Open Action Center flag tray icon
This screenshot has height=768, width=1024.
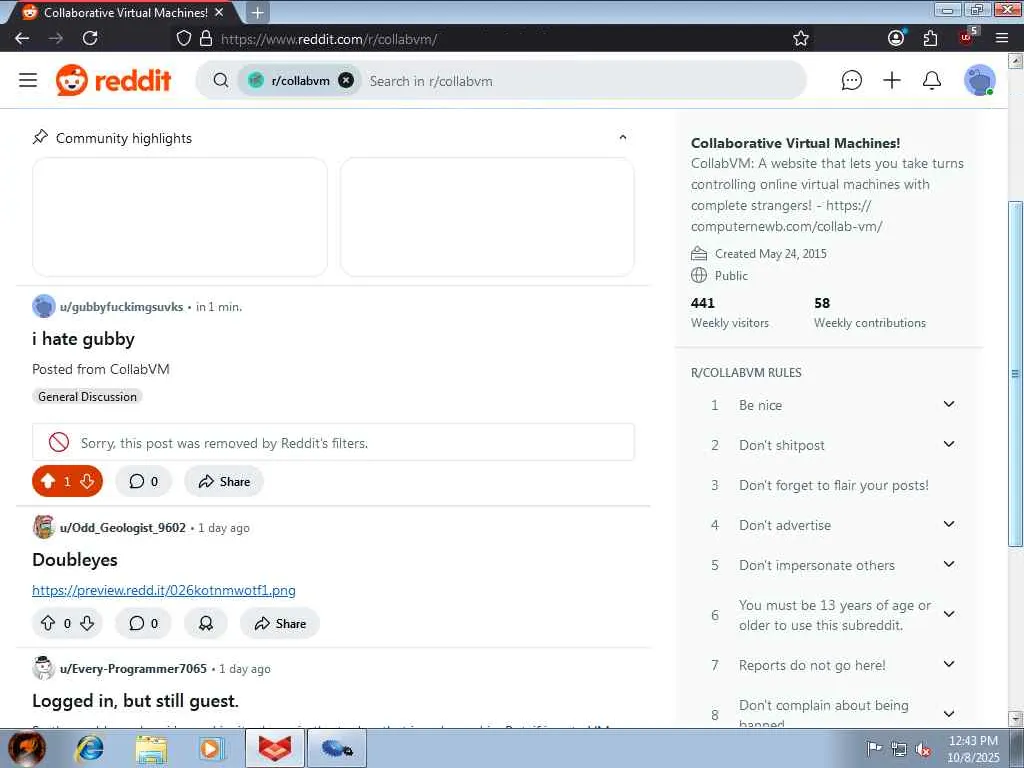pos(874,748)
